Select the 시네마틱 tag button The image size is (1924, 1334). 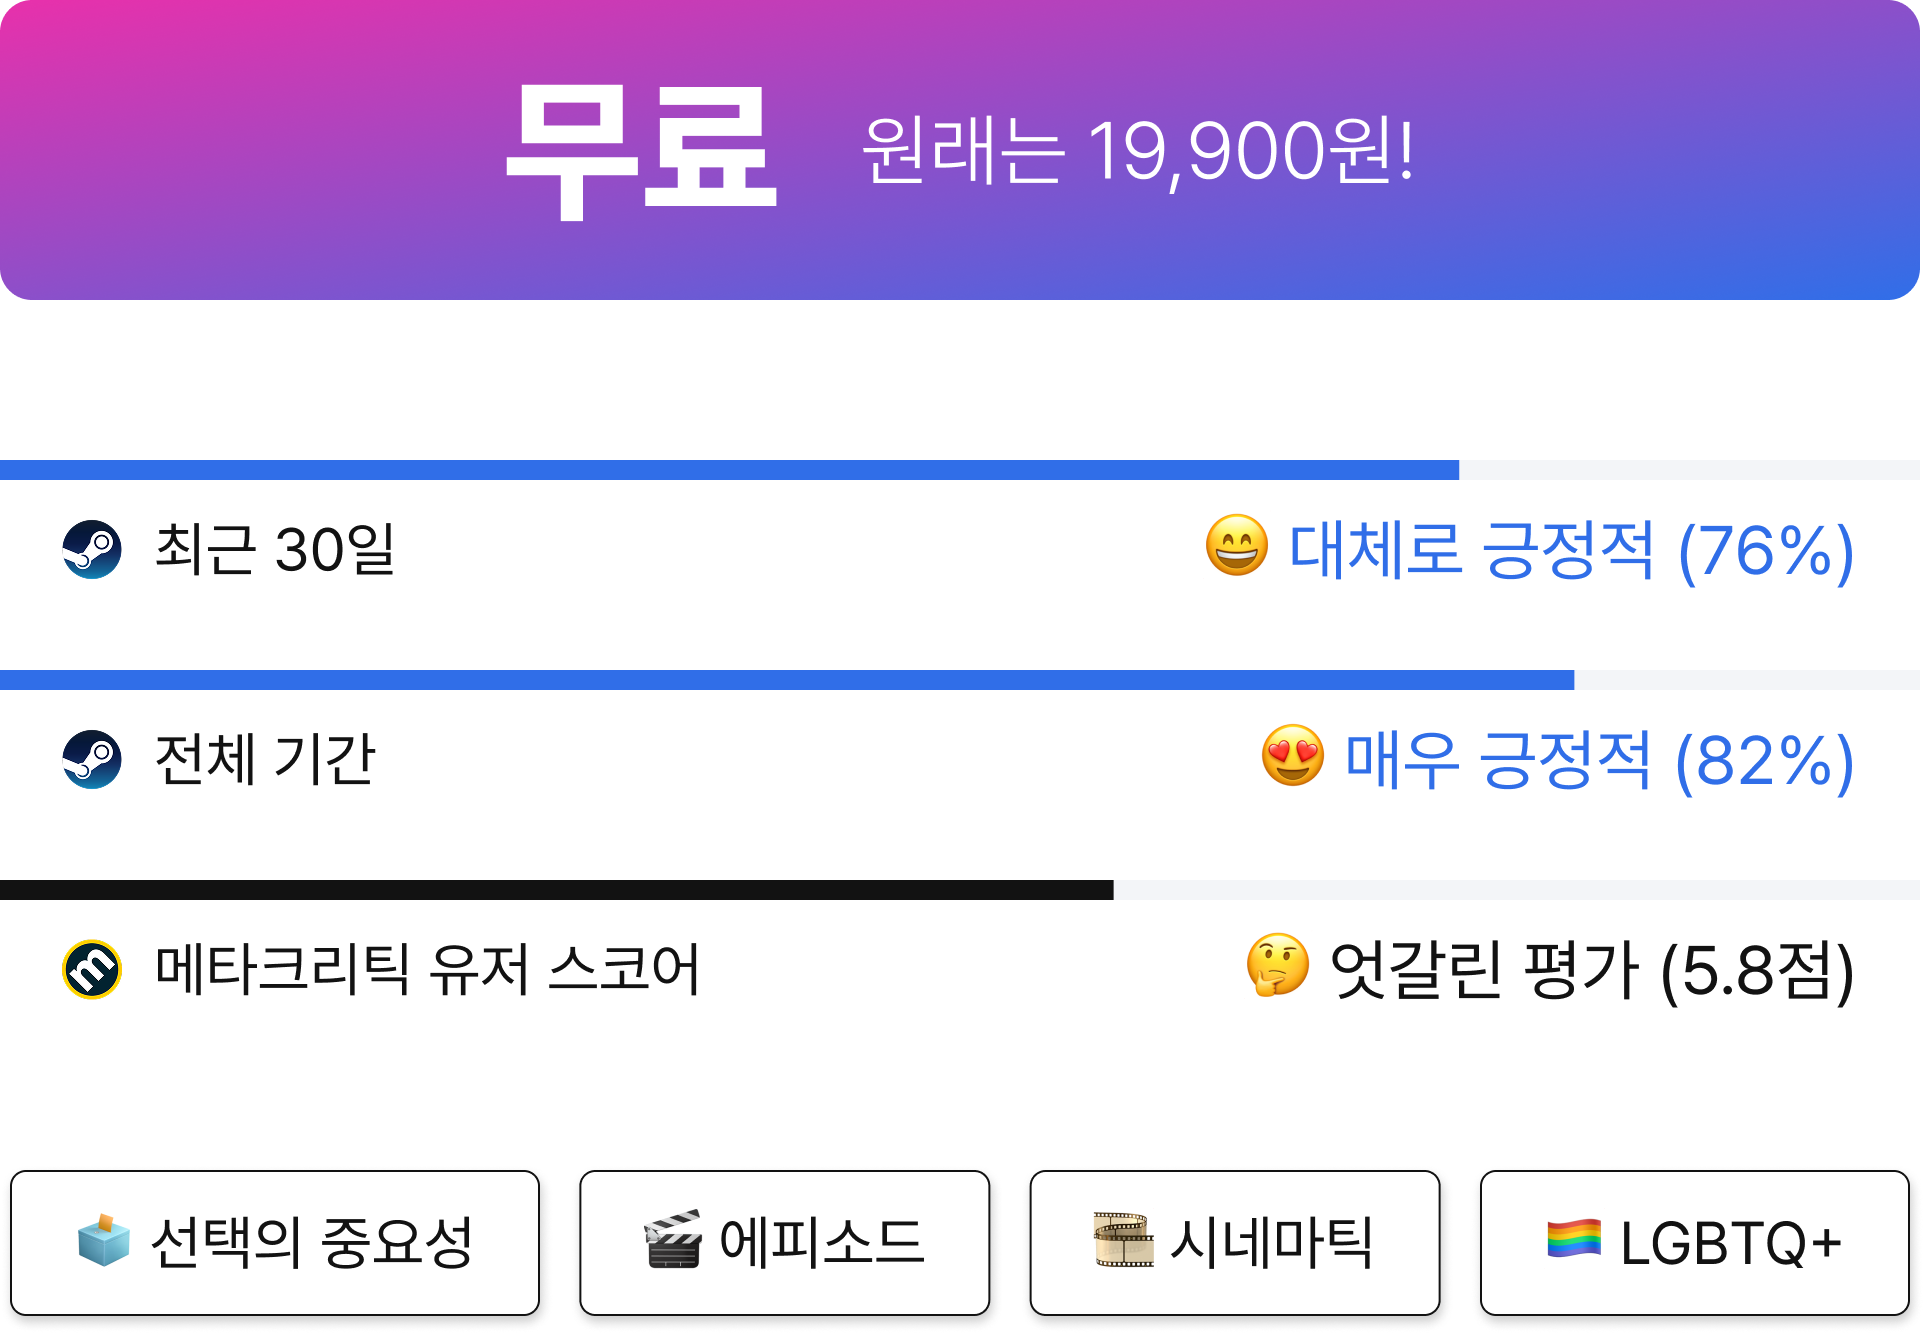1235,1242
